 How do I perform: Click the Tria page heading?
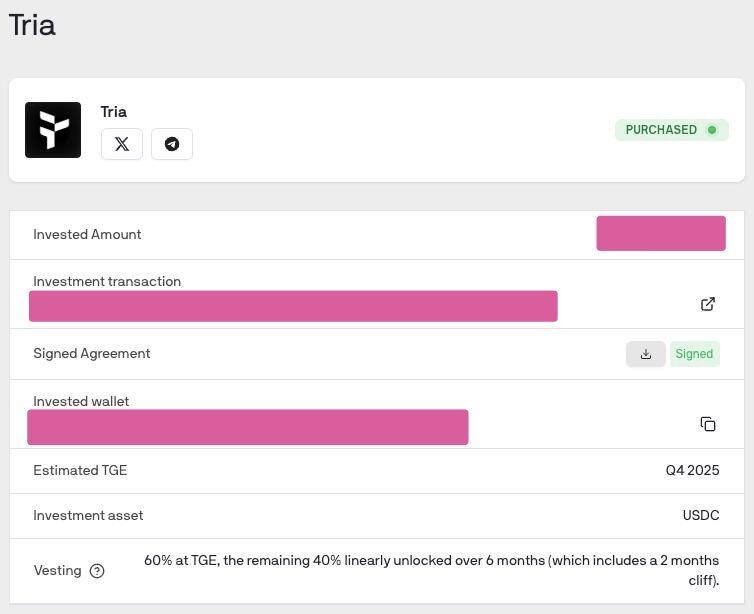pos(32,25)
